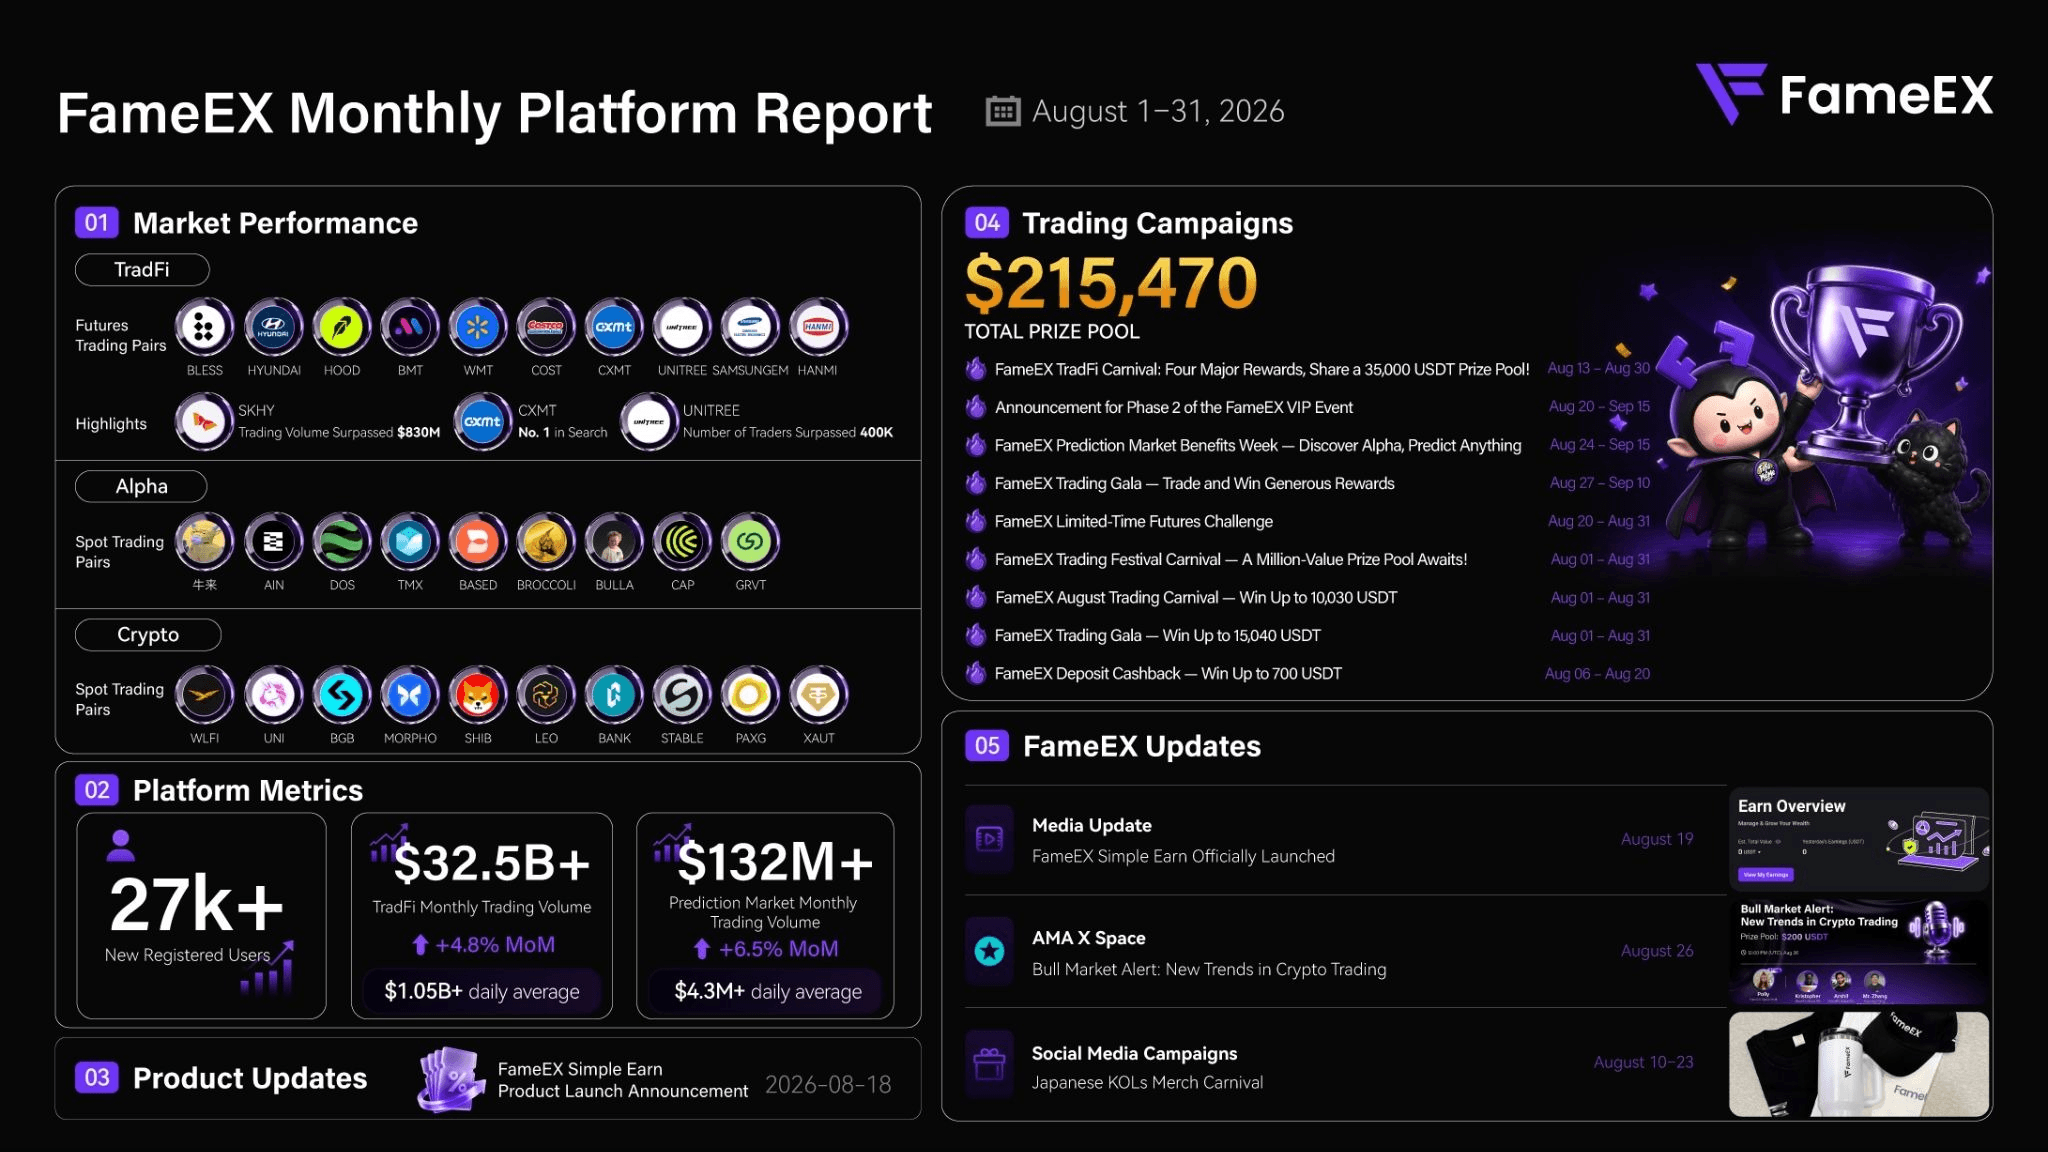The height and width of the screenshot is (1152, 2048).
Task: Select the LEO crypto spot pair icon
Action: pyautogui.click(x=546, y=695)
